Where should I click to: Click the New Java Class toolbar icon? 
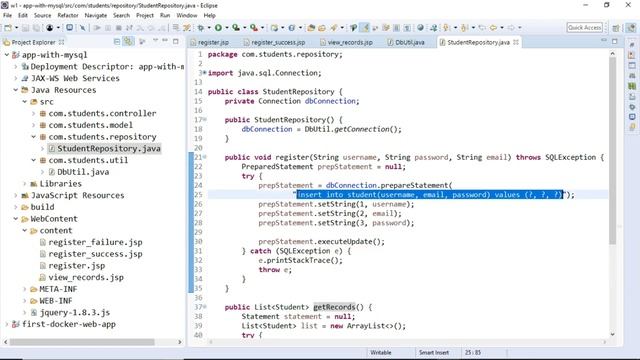[x=291, y=28]
